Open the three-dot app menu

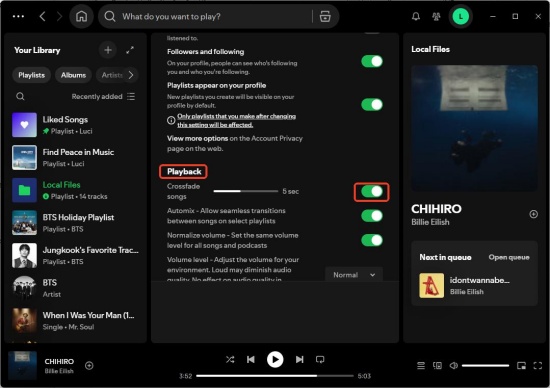click(x=18, y=16)
